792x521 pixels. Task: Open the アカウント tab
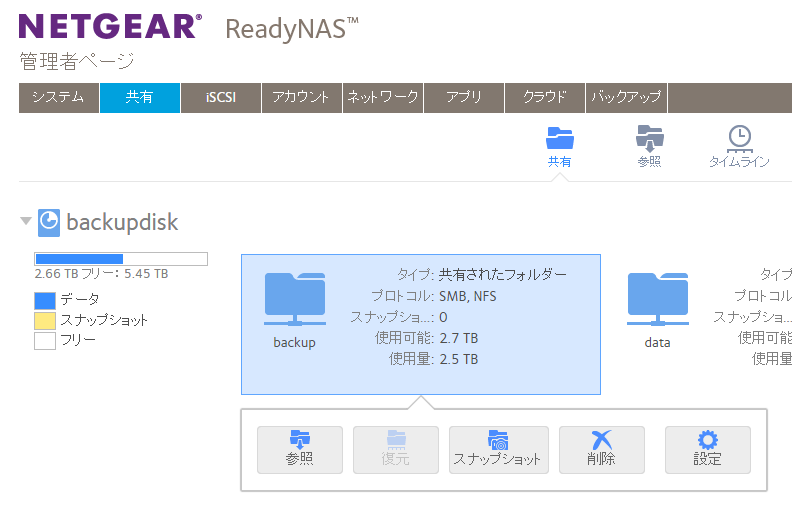pyautogui.click(x=302, y=98)
